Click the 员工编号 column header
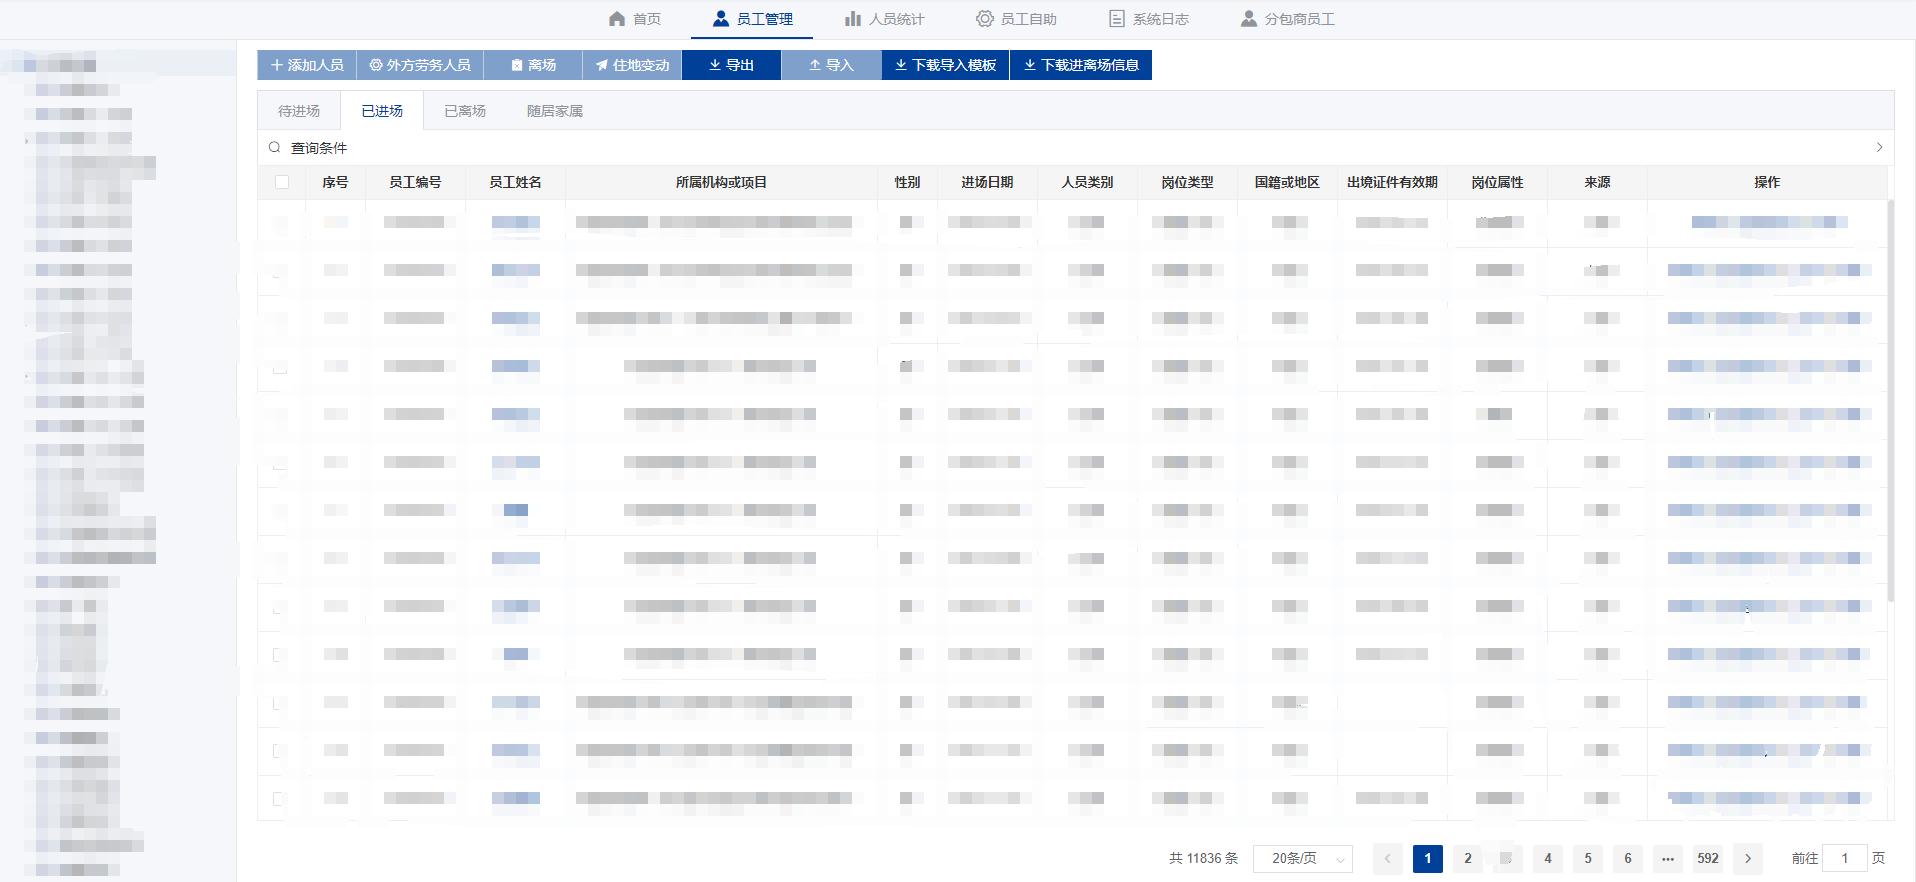 click(x=415, y=182)
